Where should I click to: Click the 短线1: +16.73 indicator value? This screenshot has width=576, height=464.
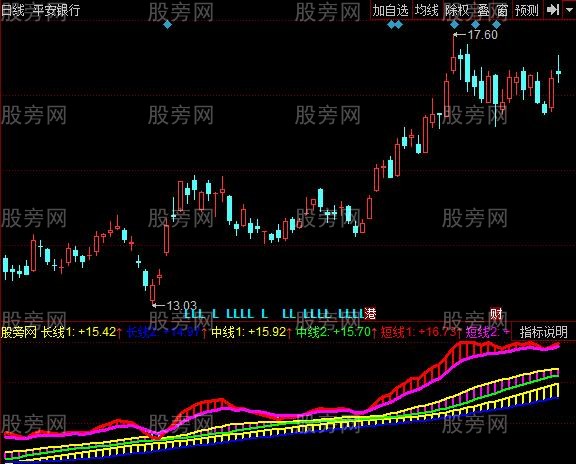pos(418,332)
